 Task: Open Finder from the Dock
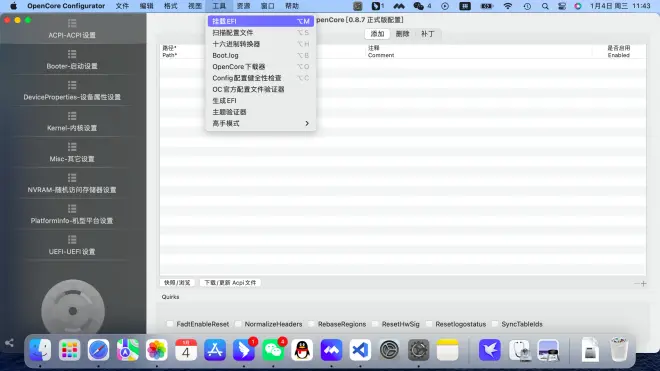coord(40,350)
